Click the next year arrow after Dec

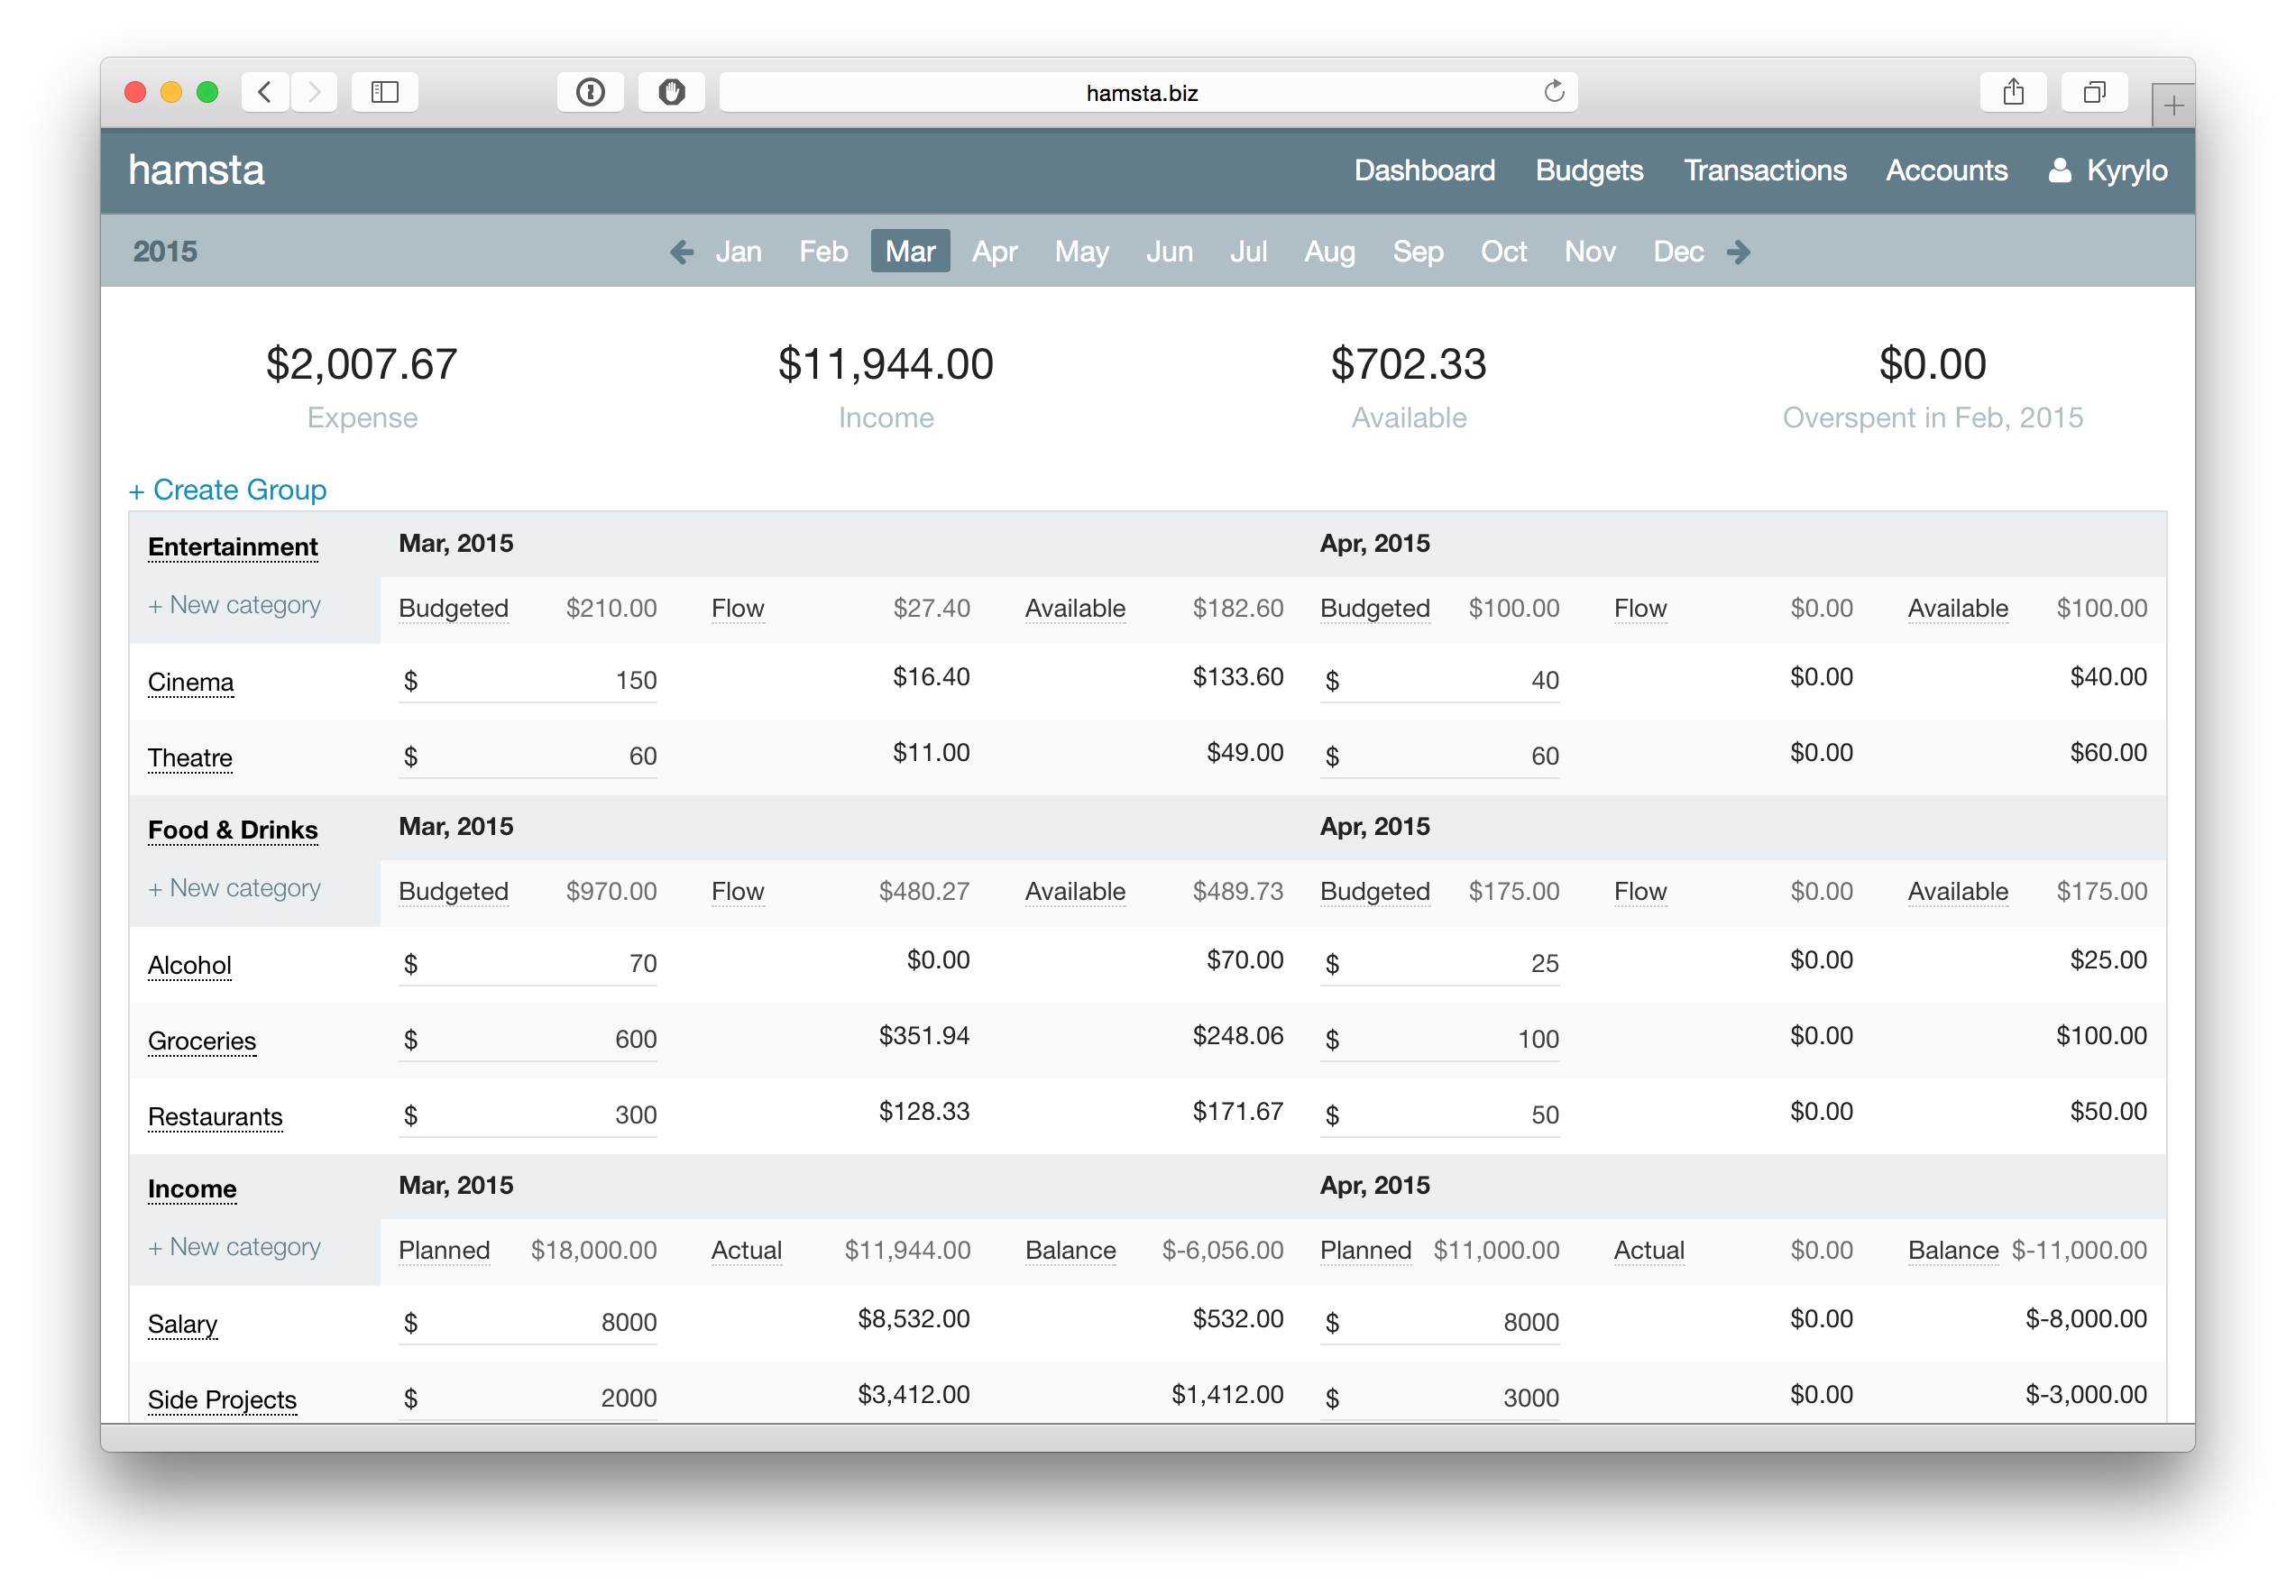coord(1738,252)
